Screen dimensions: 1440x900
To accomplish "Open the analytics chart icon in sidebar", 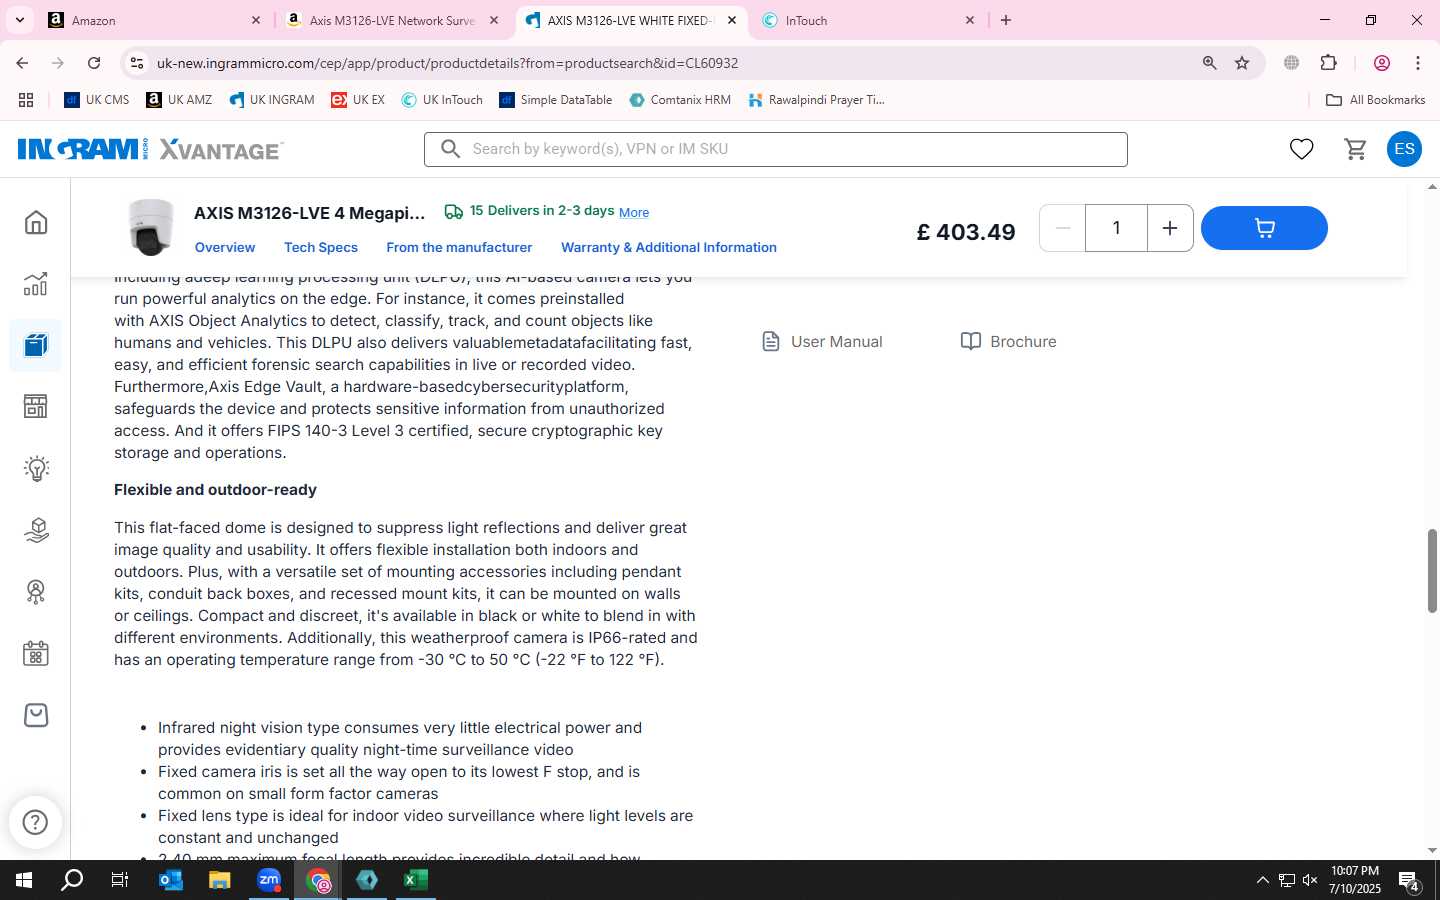I will [x=36, y=284].
